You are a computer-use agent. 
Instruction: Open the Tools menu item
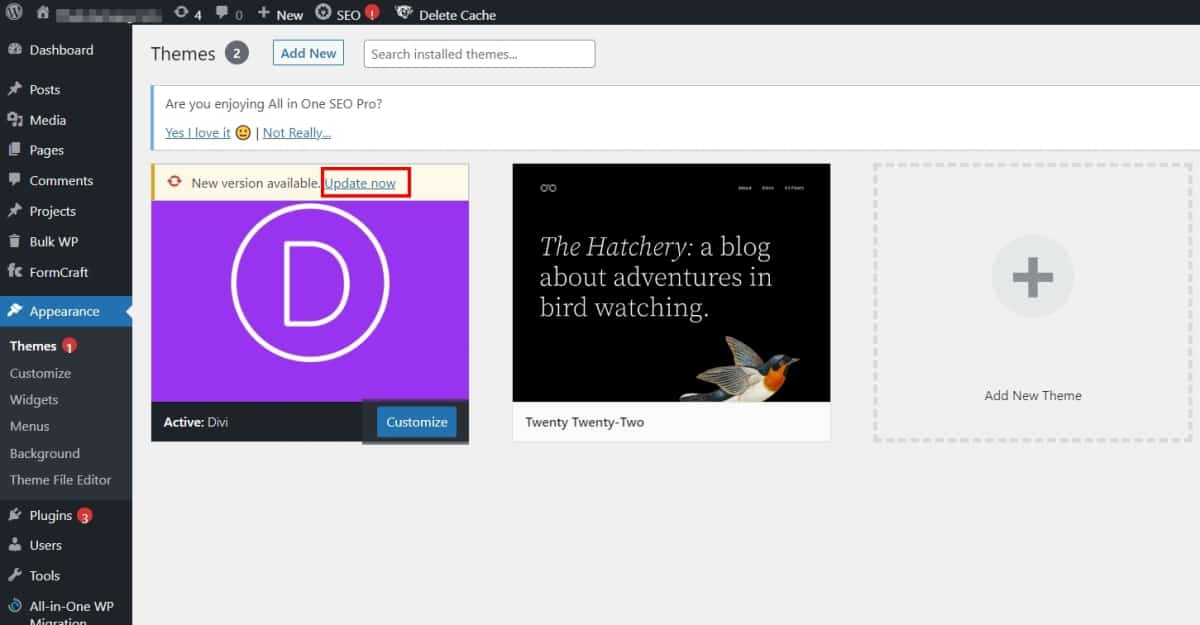pos(44,576)
